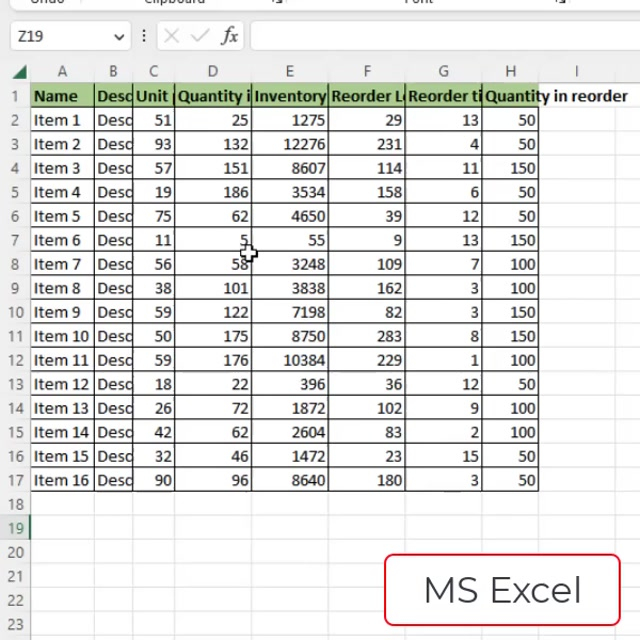Click the MS Excel label box
This screenshot has width=640, height=640.
pyautogui.click(x=502, y=590)
